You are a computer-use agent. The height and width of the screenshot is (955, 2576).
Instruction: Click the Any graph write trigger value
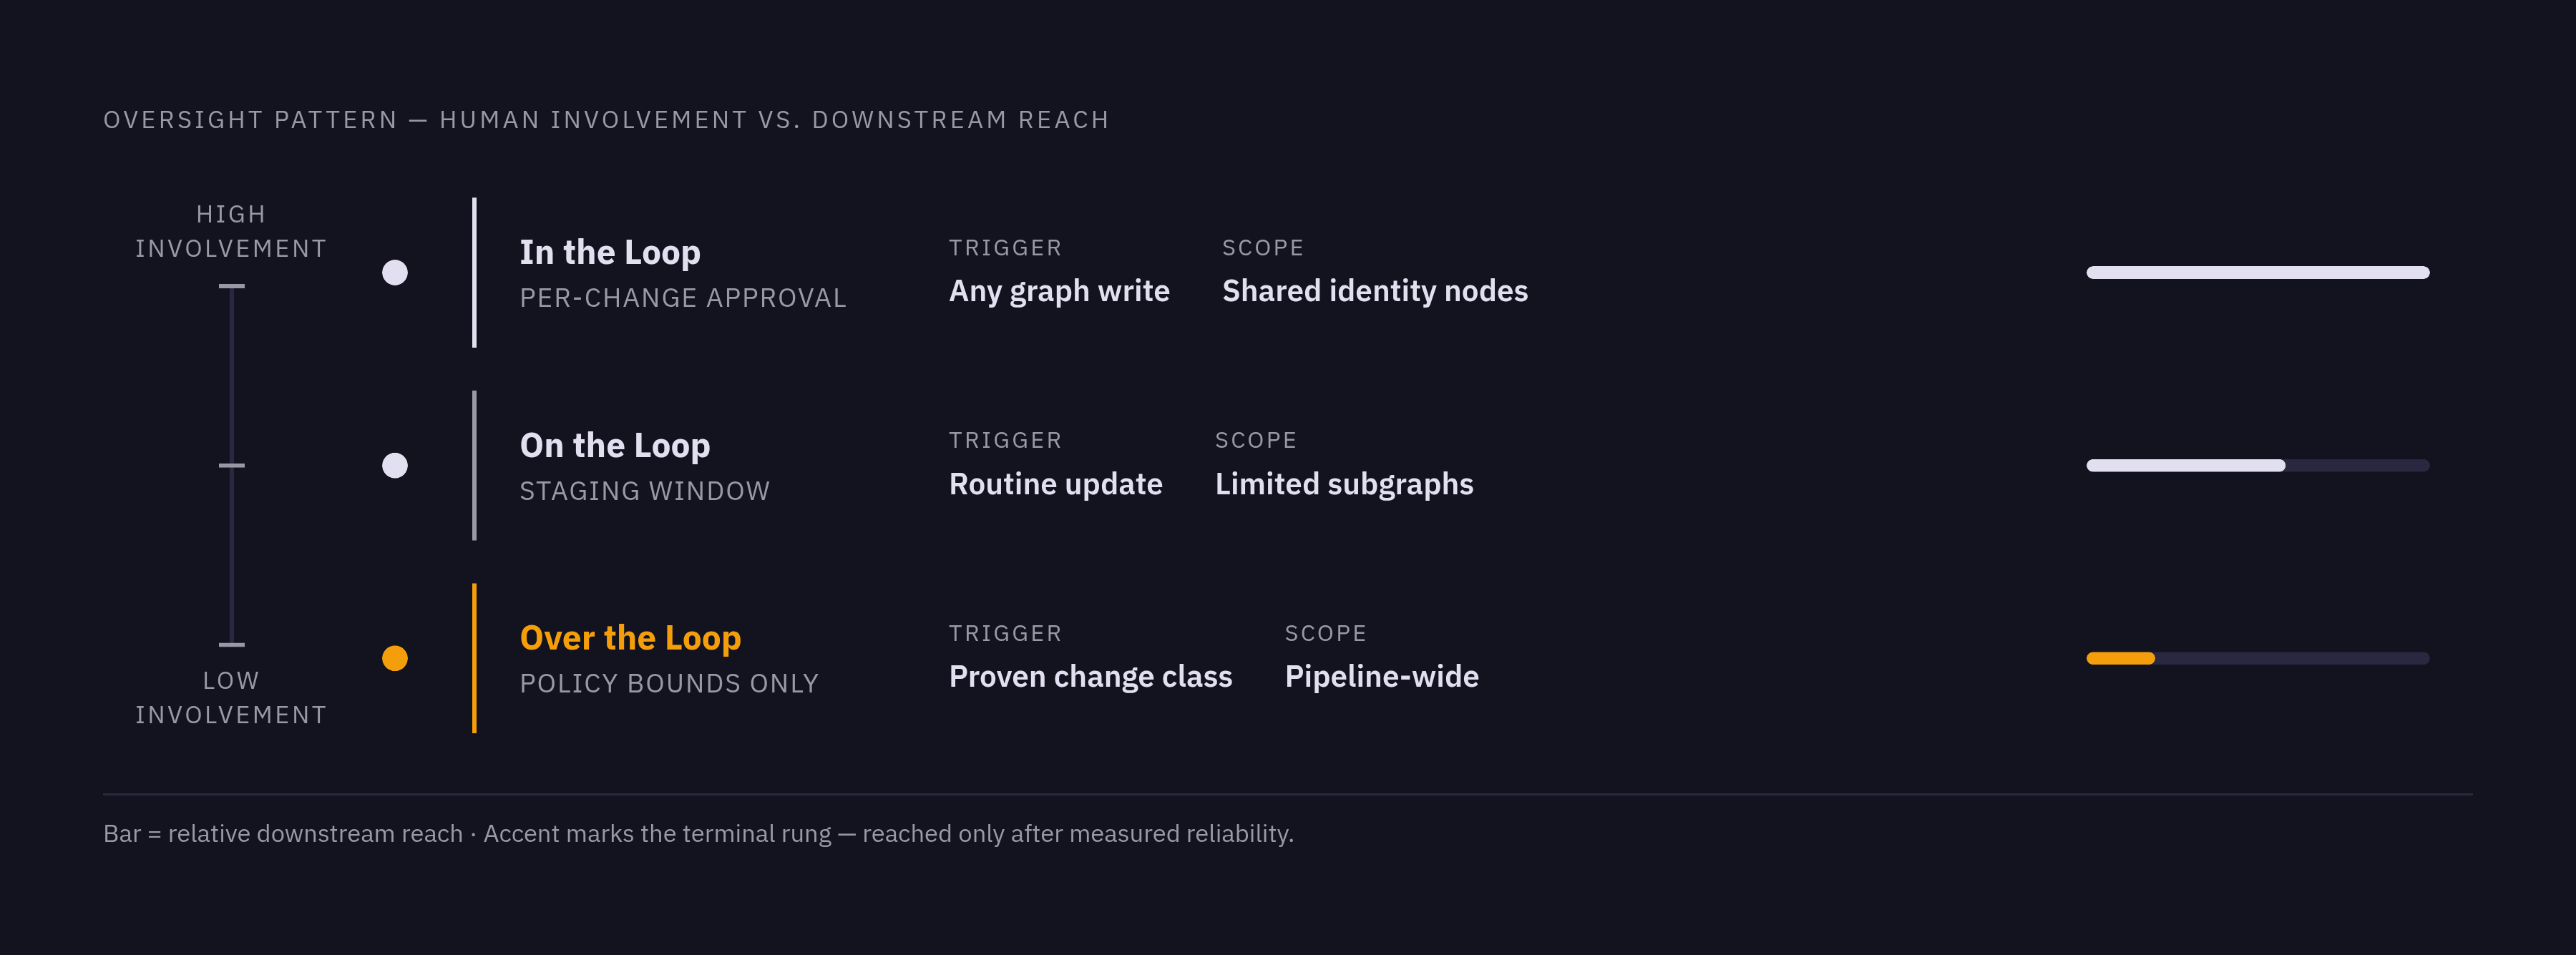1059,291
